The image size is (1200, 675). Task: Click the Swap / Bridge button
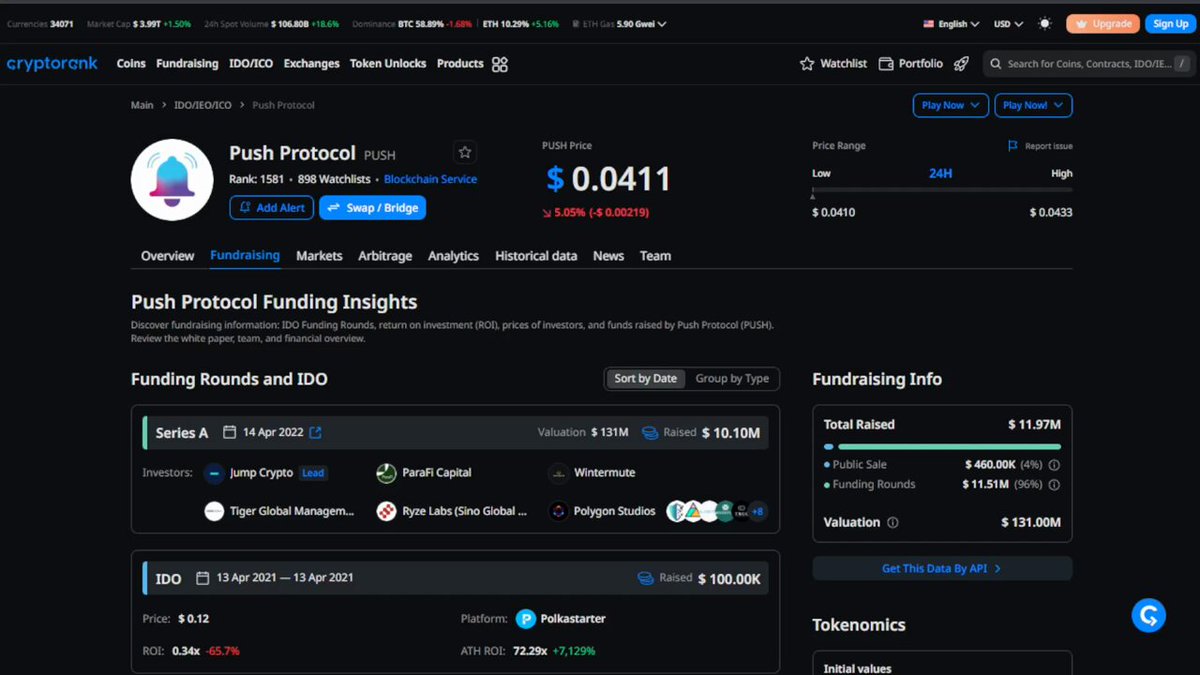(x=373, y=208)
